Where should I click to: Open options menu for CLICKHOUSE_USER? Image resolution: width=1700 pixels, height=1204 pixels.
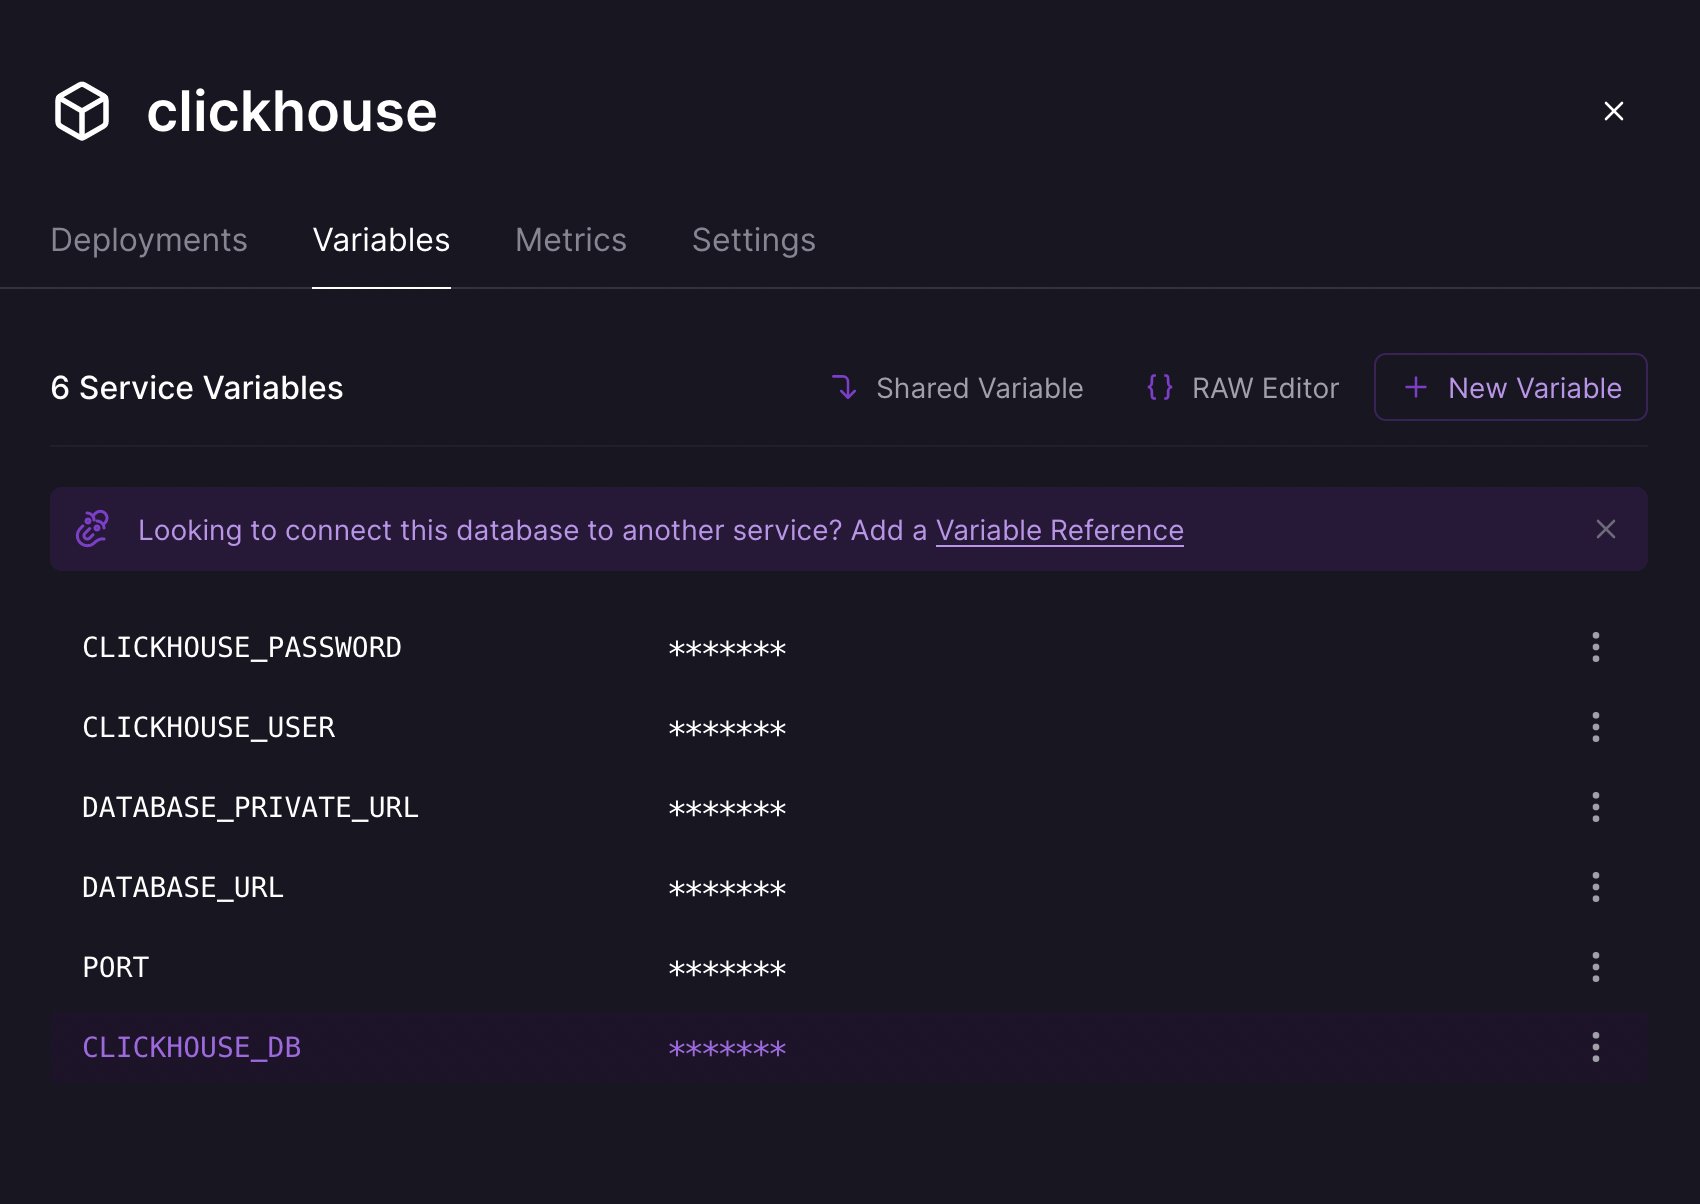(1595, 727)
